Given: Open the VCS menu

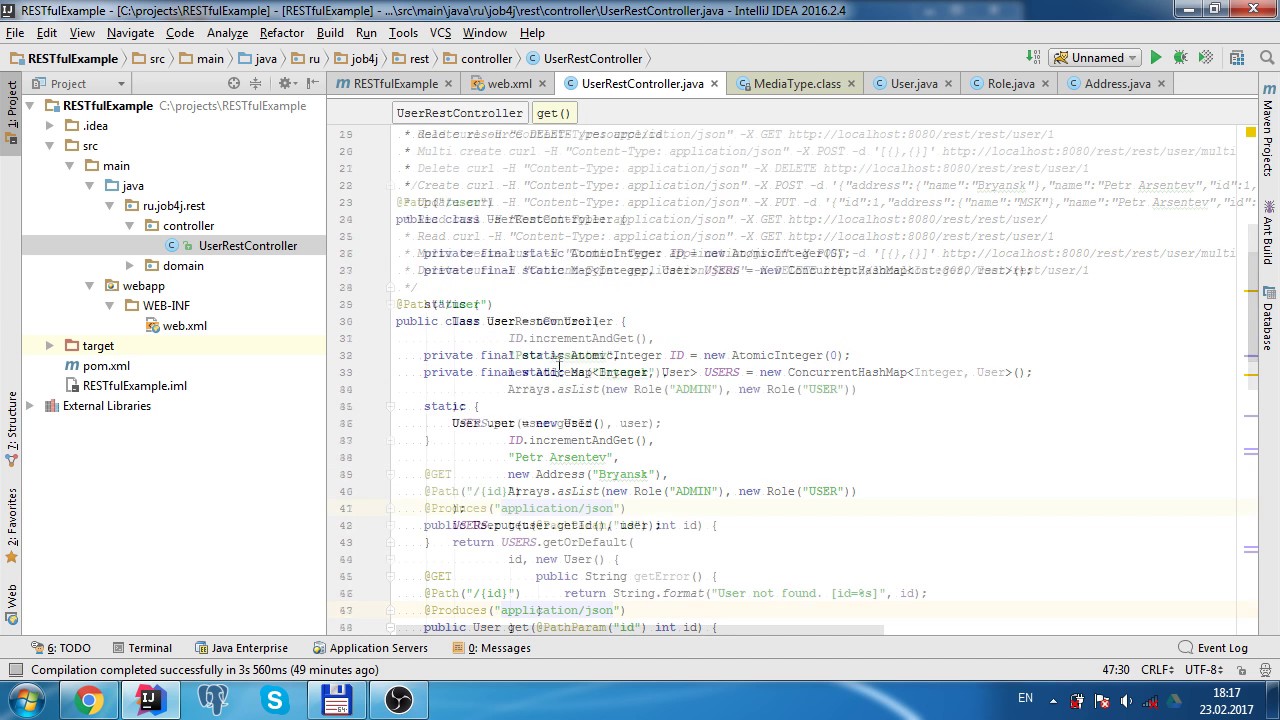Looking at the screenshot, I should point(440,33).
